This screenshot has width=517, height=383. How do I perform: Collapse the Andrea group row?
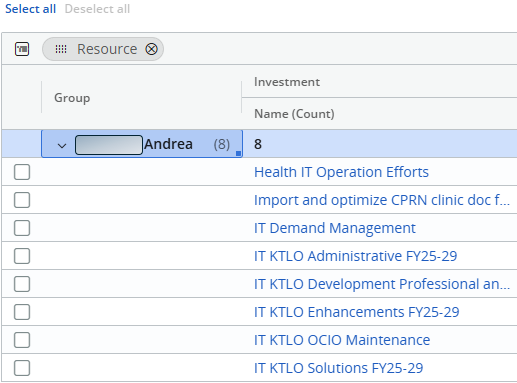pos(62,145)
